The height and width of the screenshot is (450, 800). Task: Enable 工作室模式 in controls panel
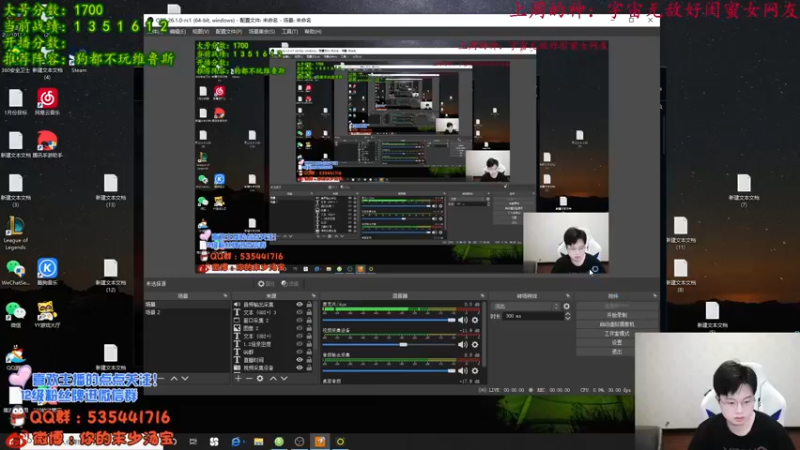(x=617, y=334)
